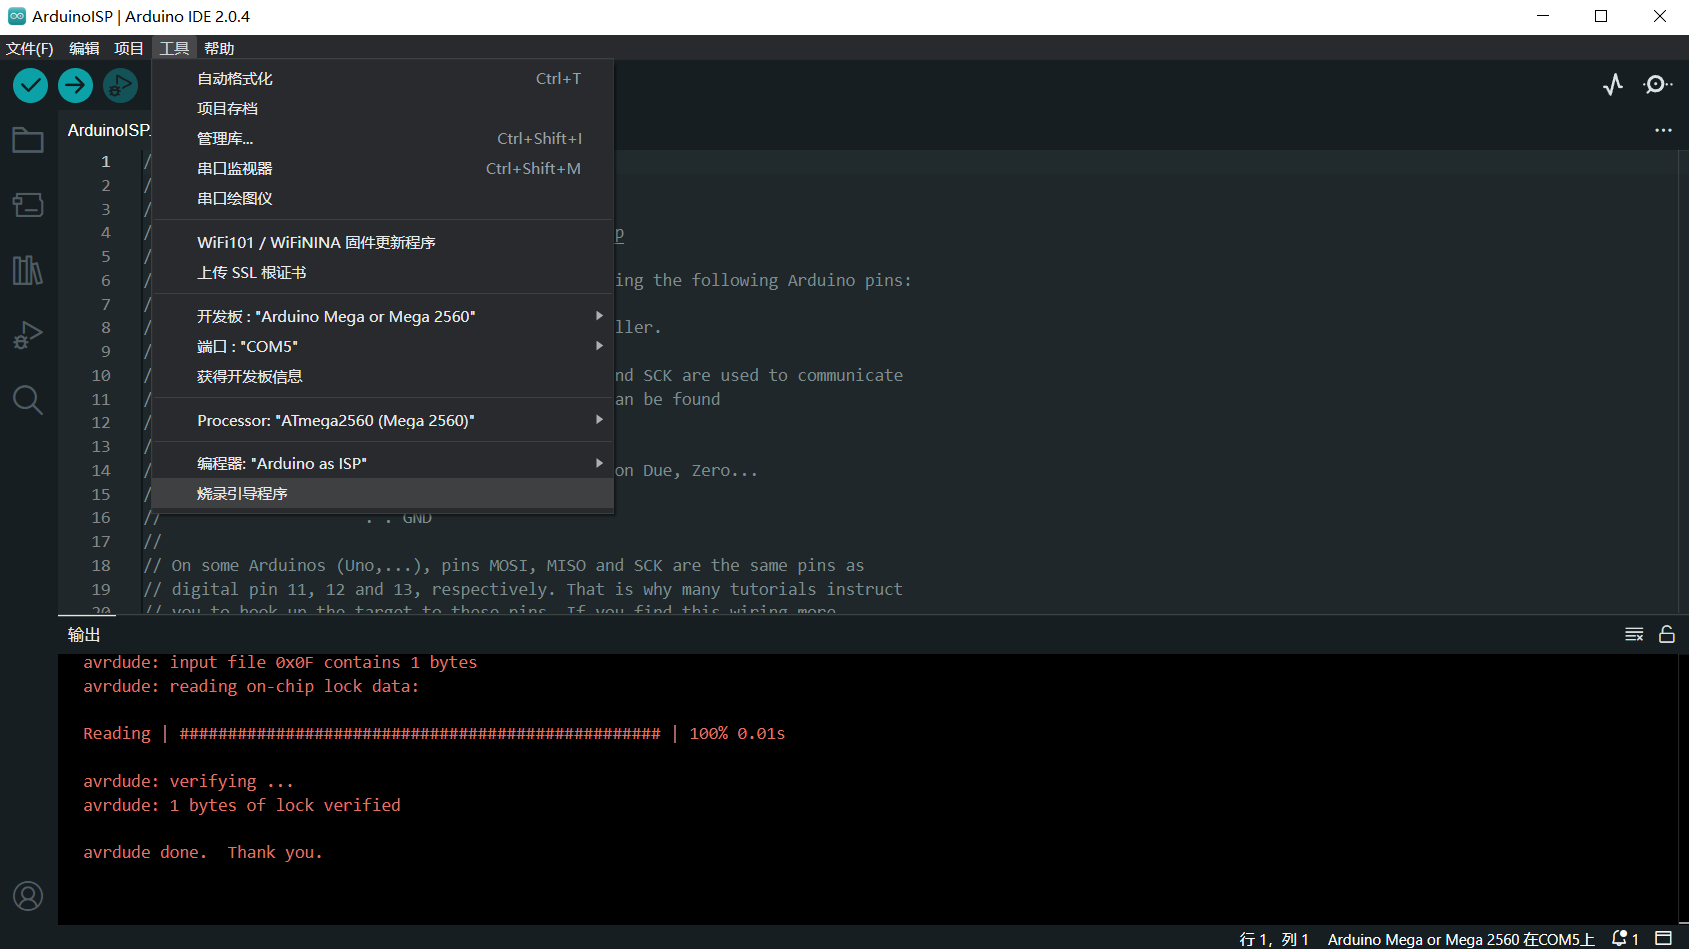Viewport: 1689px width, 949px height.
Task: Open the Sketchbook folder sidebar icon
Action: tap(28, 140)
